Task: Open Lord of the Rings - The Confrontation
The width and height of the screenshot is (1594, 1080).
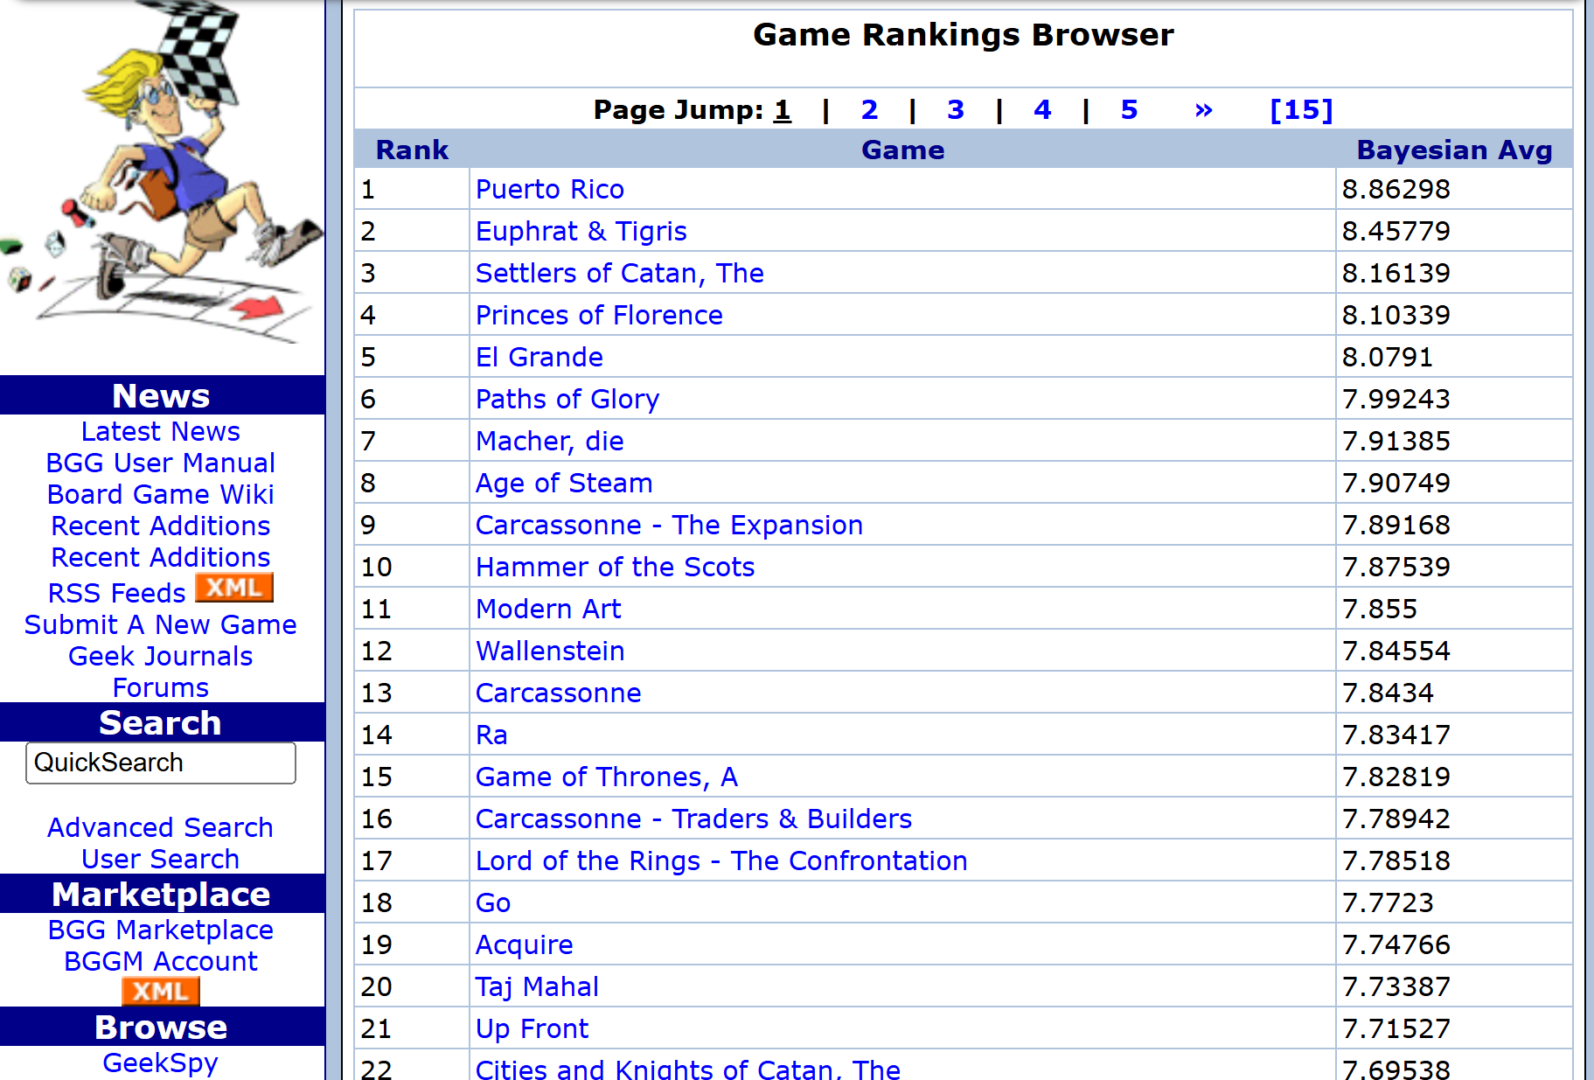Action: pos(722,861)
